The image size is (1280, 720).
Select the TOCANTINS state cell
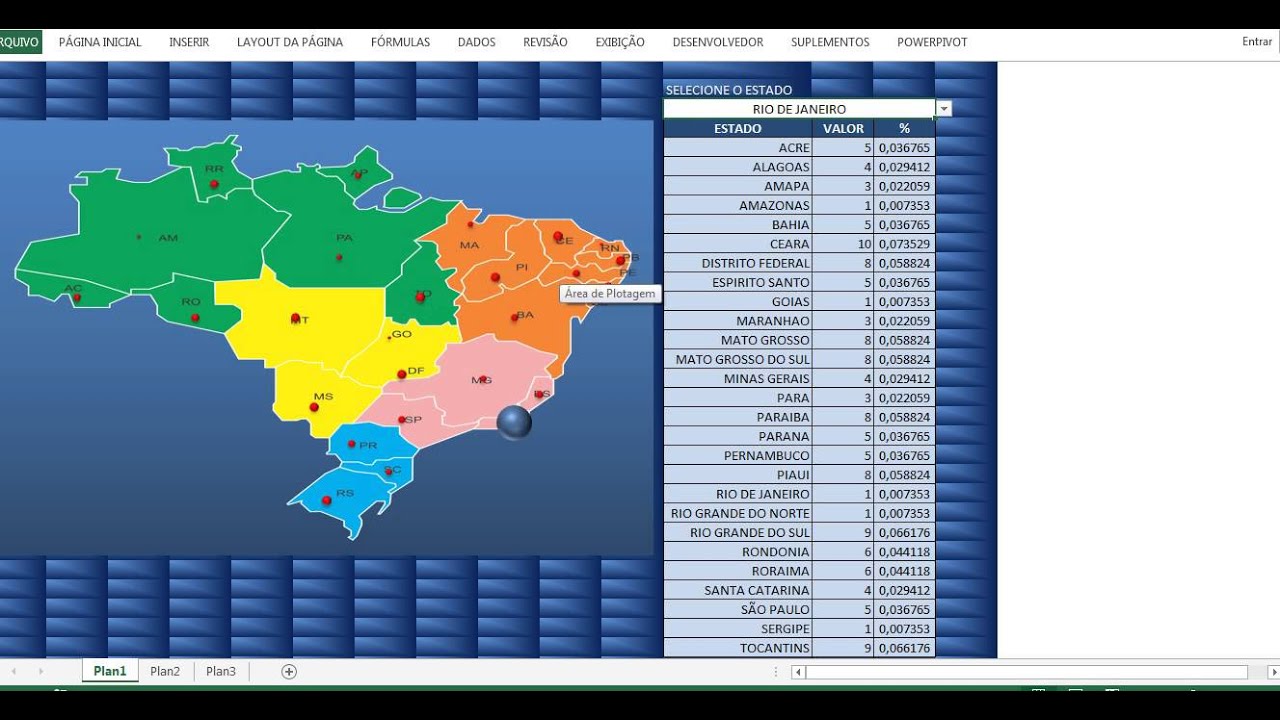coord(738,648)
